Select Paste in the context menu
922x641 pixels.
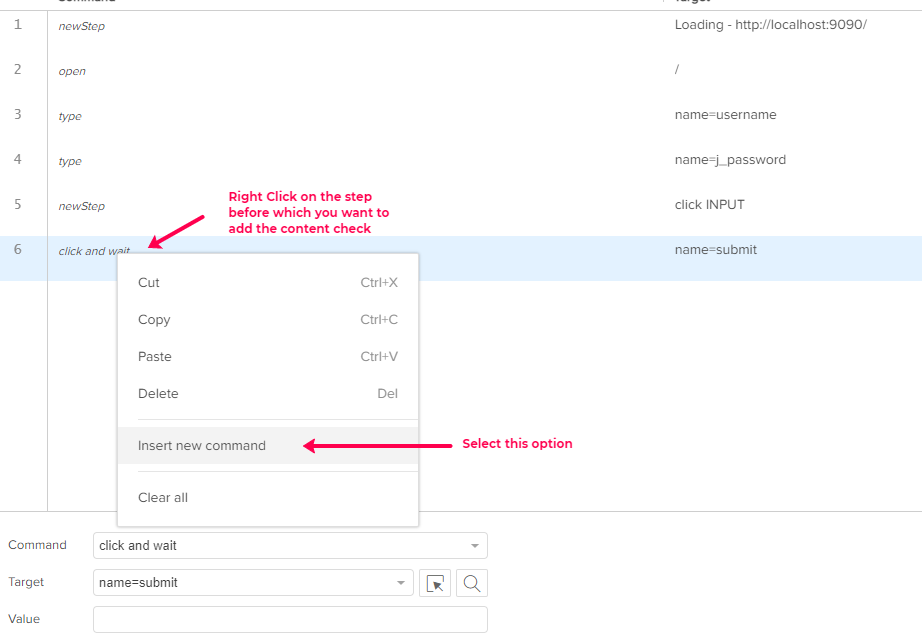coord(155,357)
